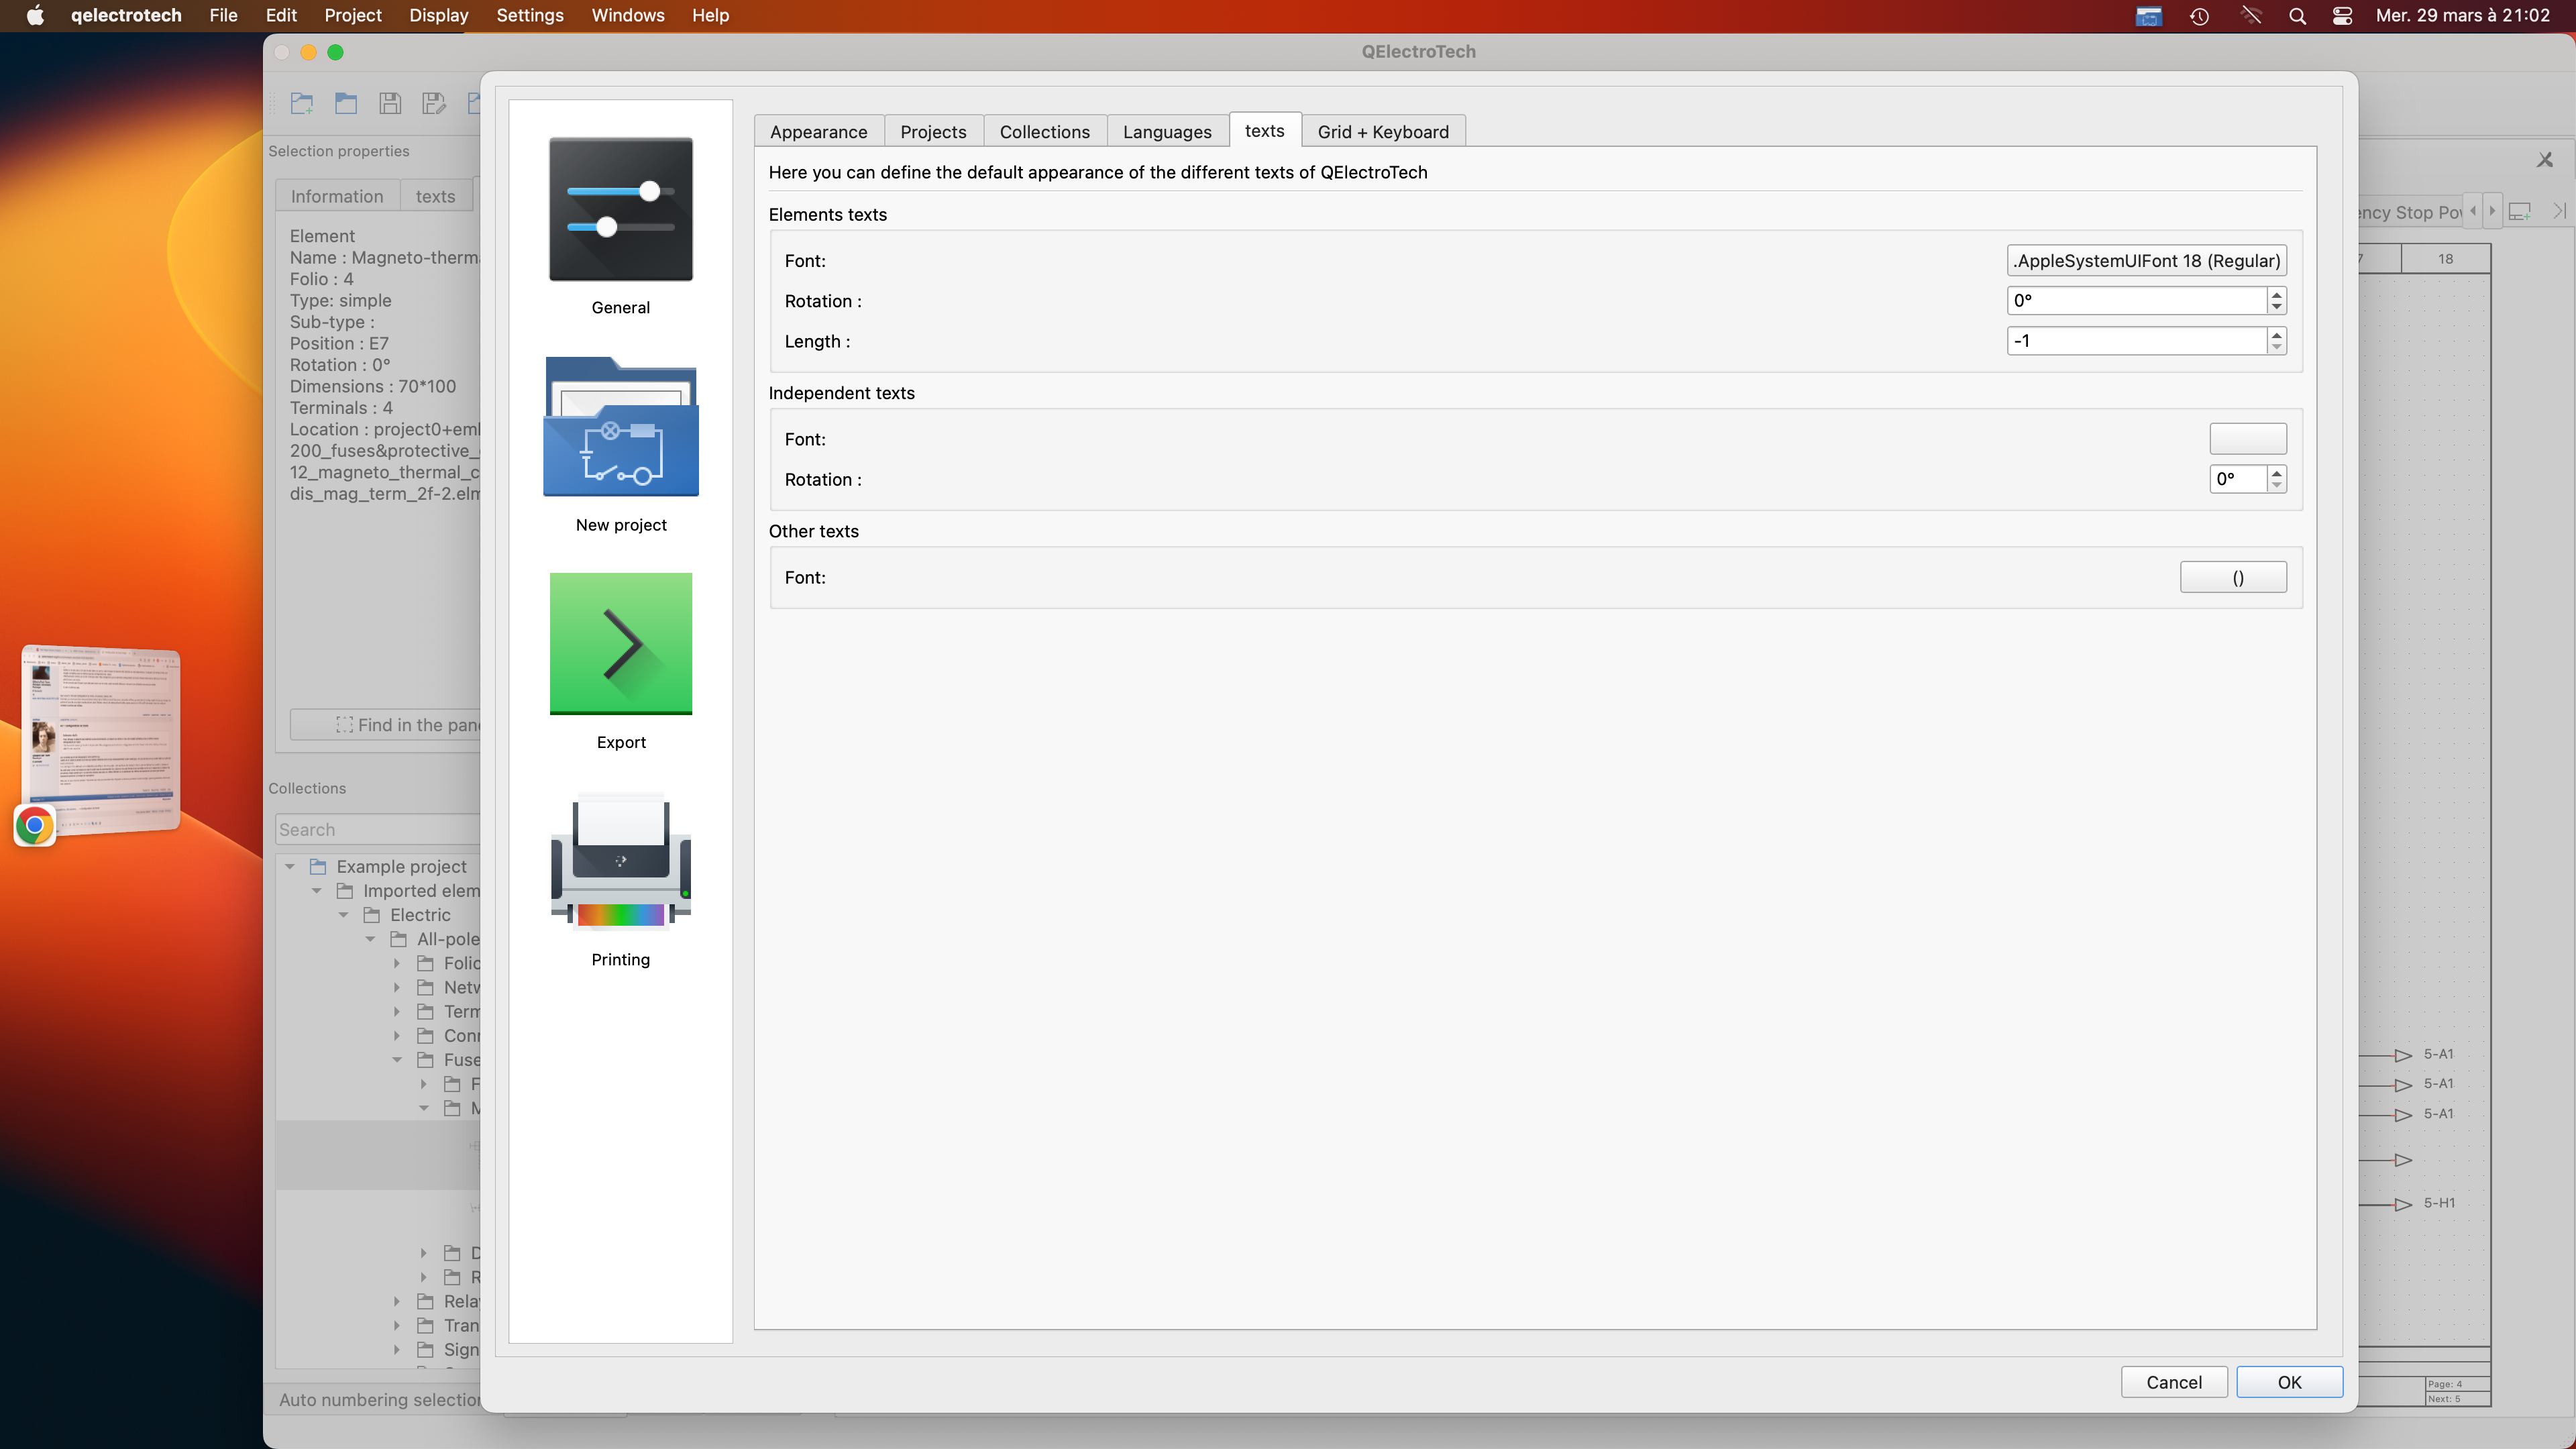This screenshot has width=2576, height=1449.
Task: Open the Settings menu in the menu bar
Action: pos(530,16)
